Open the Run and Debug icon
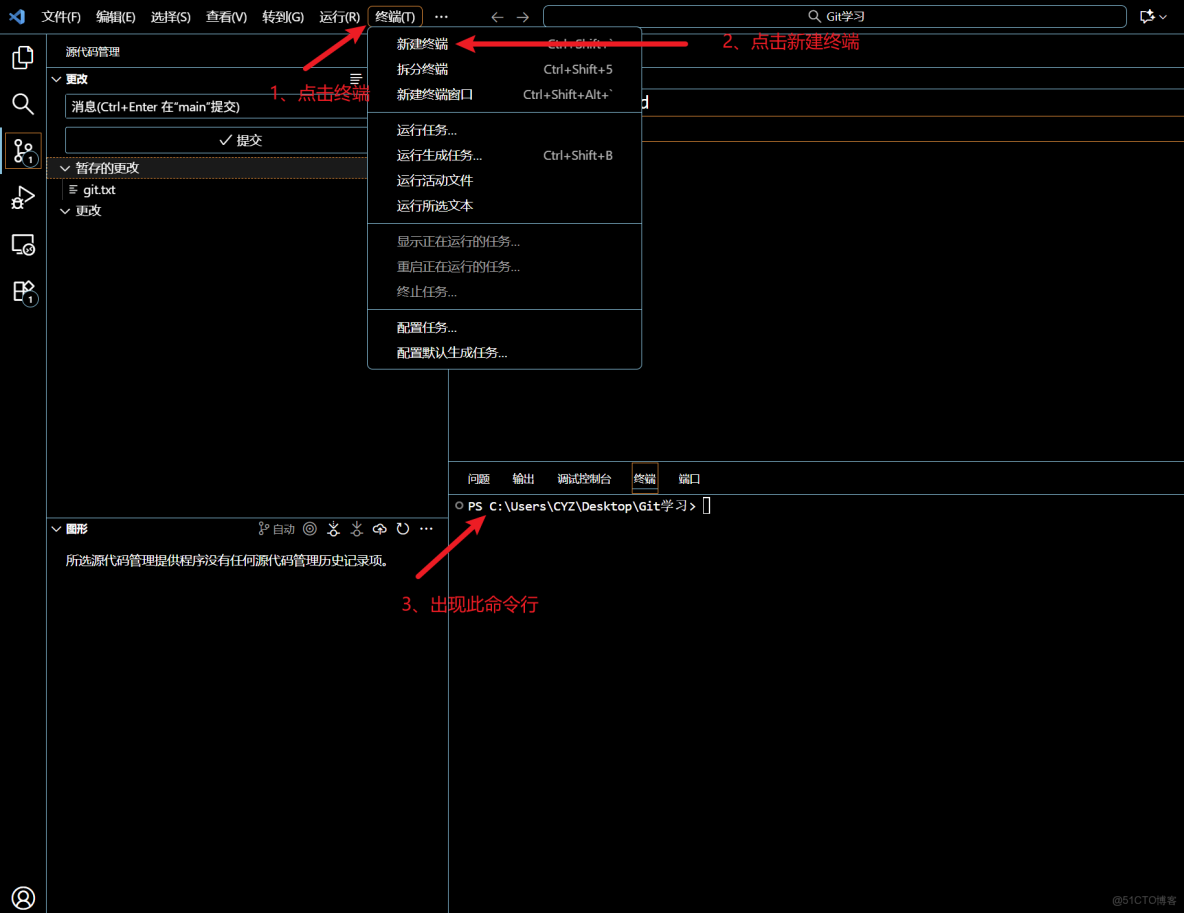This screenshot has height=913, width=1184. (22, 198)
